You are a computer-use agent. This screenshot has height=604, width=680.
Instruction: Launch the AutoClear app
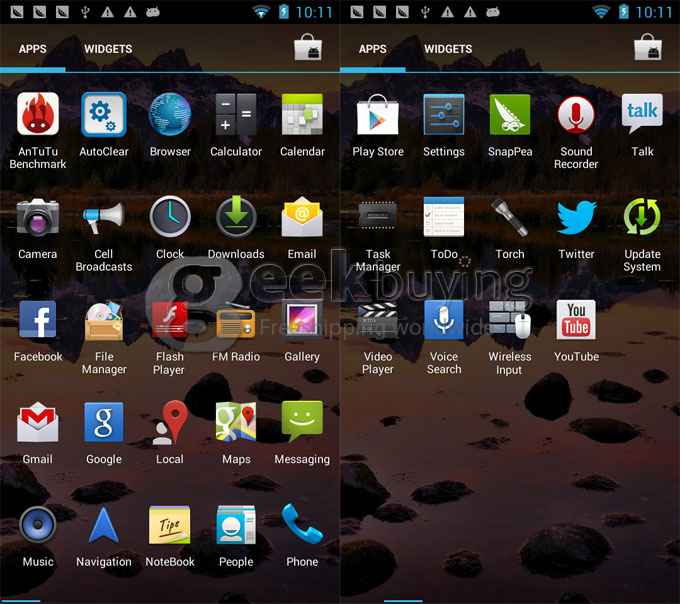104,114
